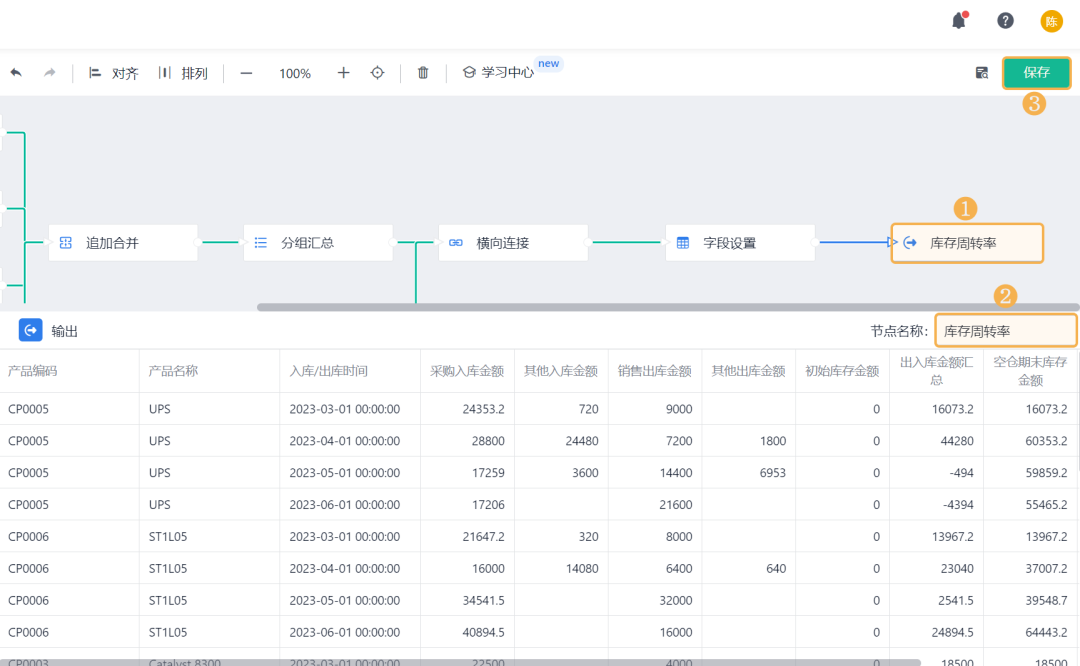Click the center canvas target icon

pos(377,73)
